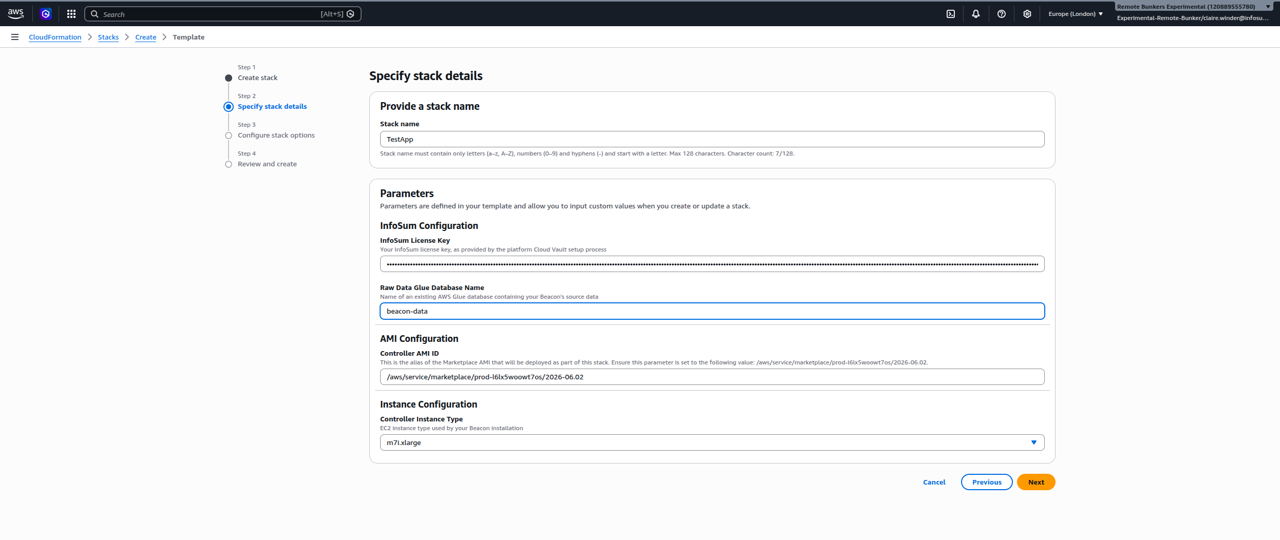Click the search magnifier icon
This screenshot has height=540, width=1280.
click(95, 14)
